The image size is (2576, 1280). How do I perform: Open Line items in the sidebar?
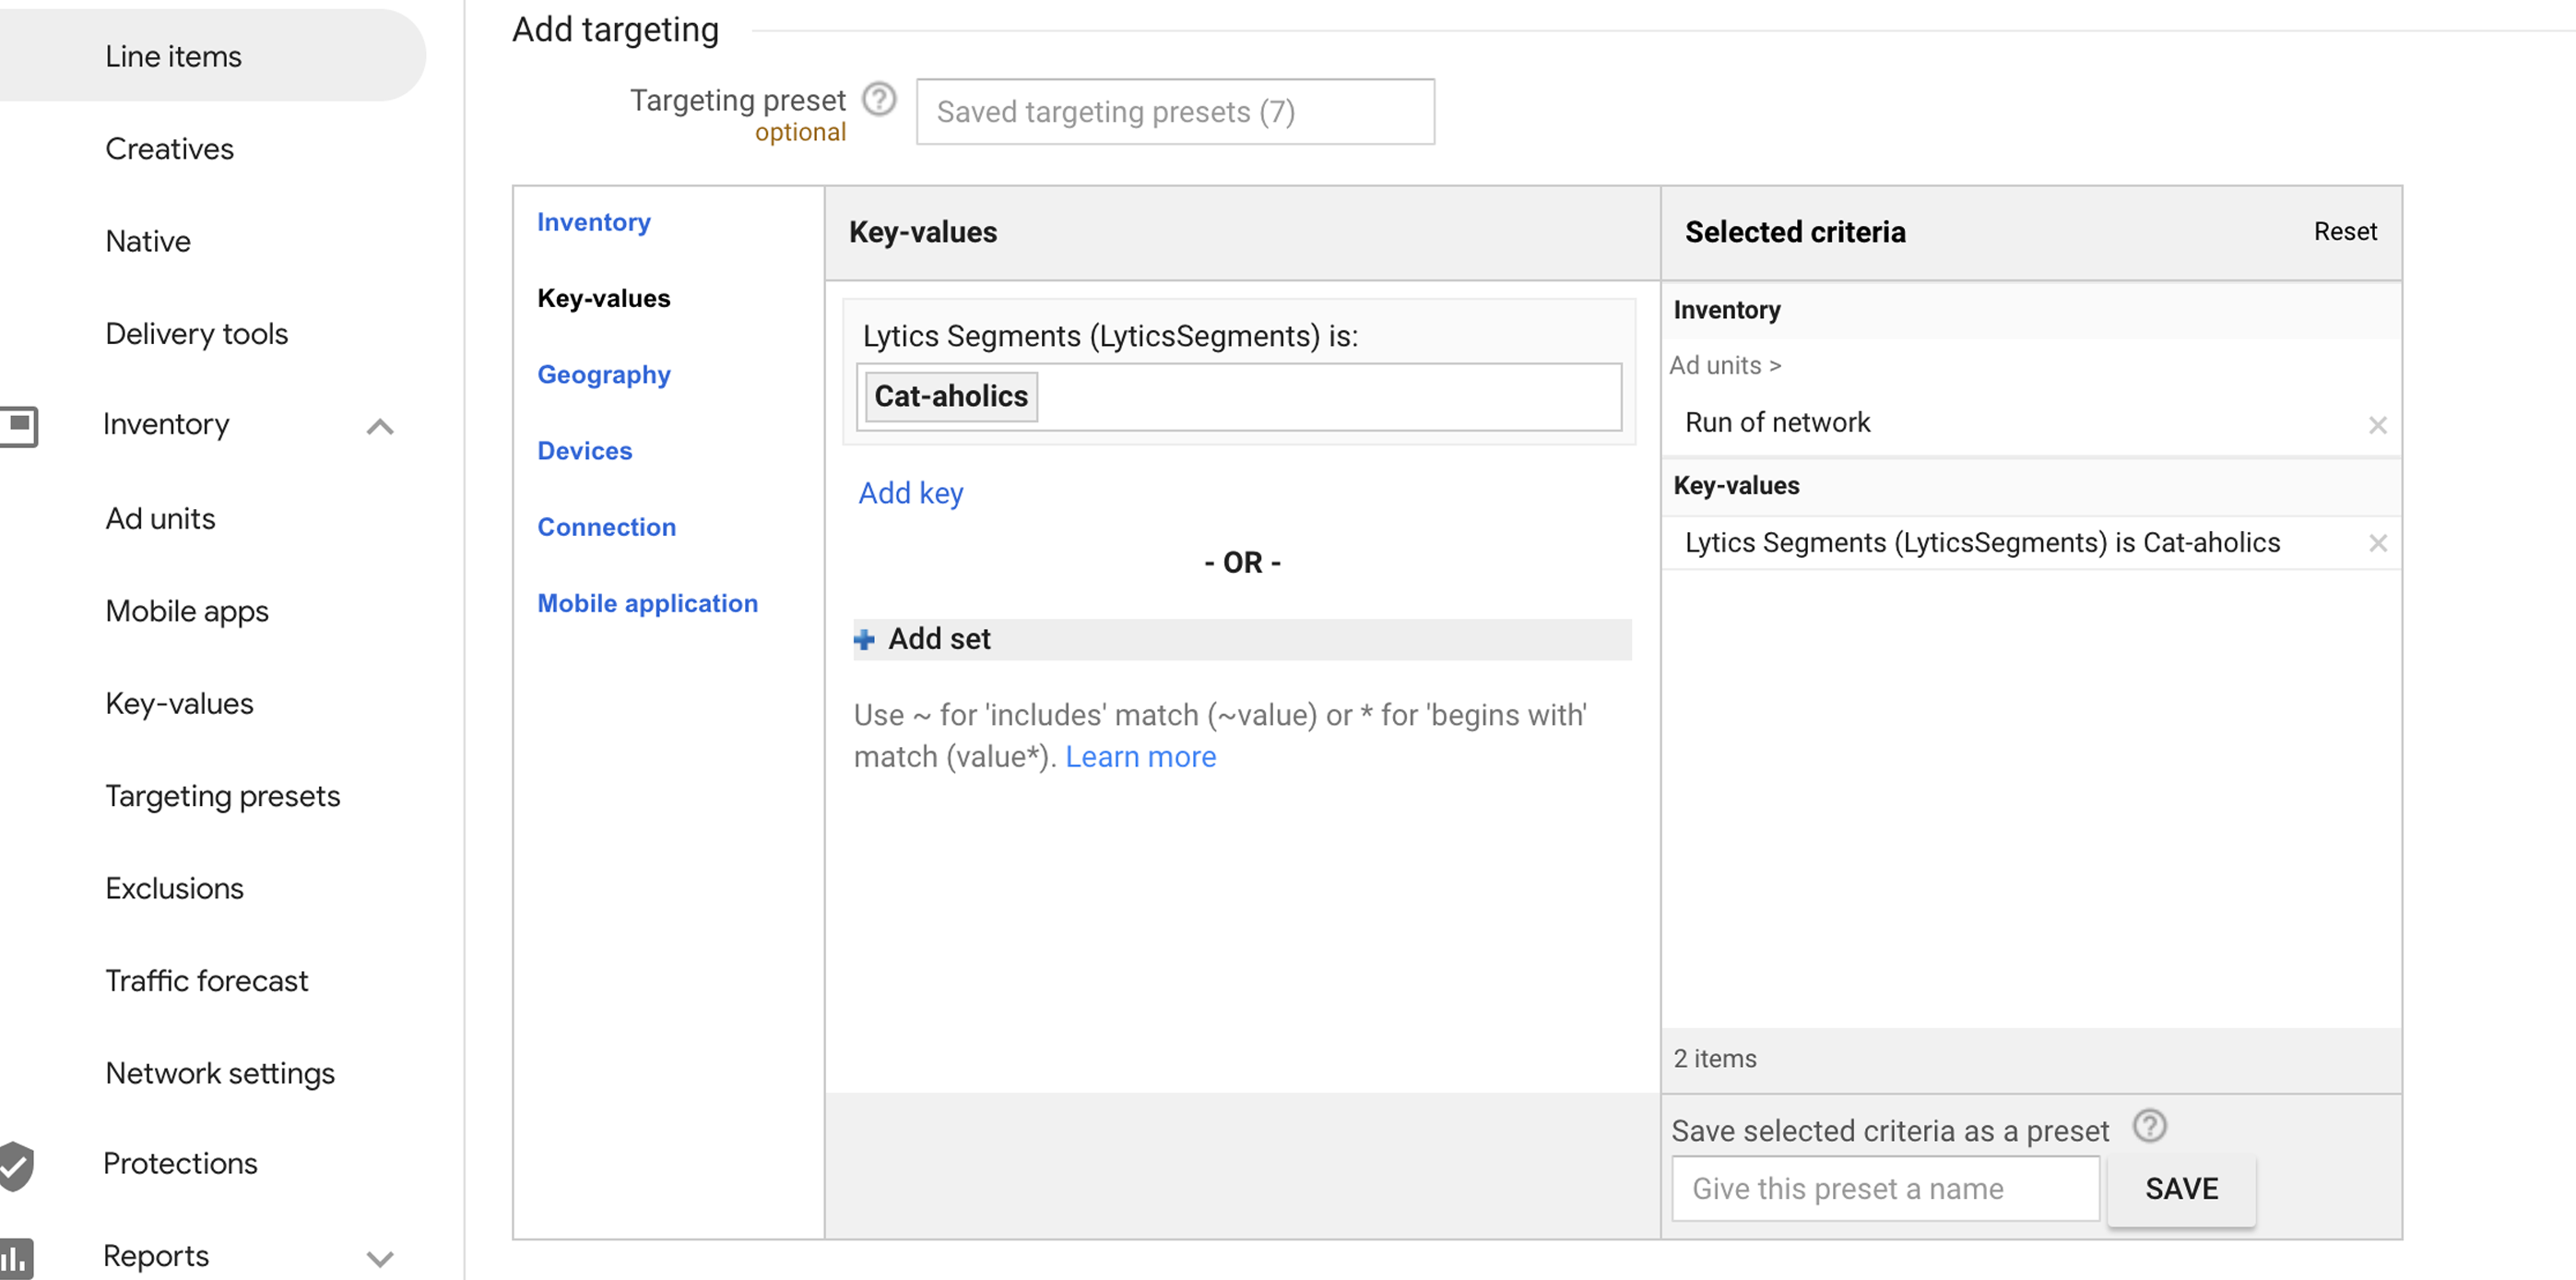click(x=173, y=57)
